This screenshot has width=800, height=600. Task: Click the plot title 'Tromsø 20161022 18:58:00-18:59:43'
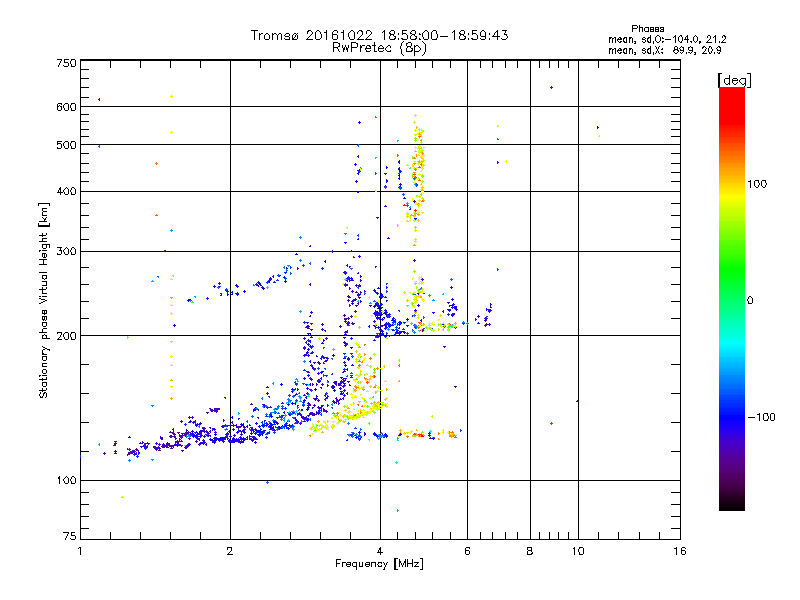[x=379, y=35]
